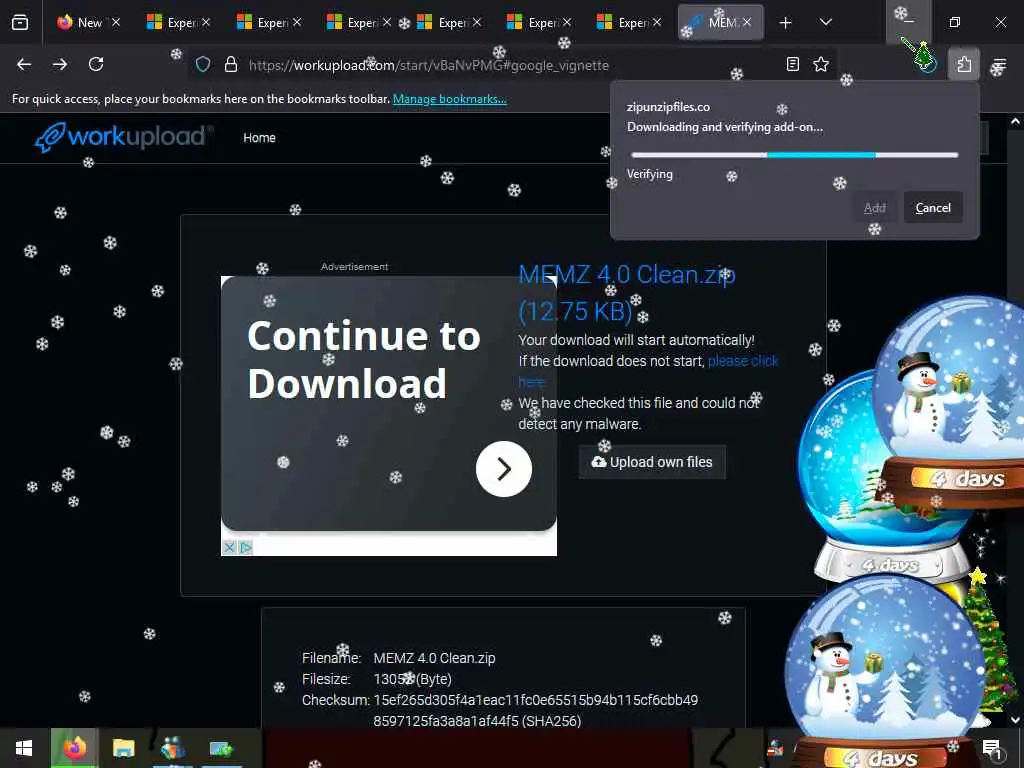The height and width of the screenshot is (768, 1024).
Task: Open the Extensions puzzle-piece panel
Action: [964, 64]
